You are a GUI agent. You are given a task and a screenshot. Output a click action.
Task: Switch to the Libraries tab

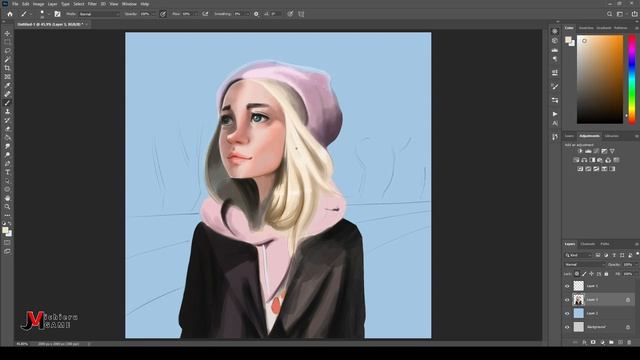pyautogui.click(x=611, y=136)
